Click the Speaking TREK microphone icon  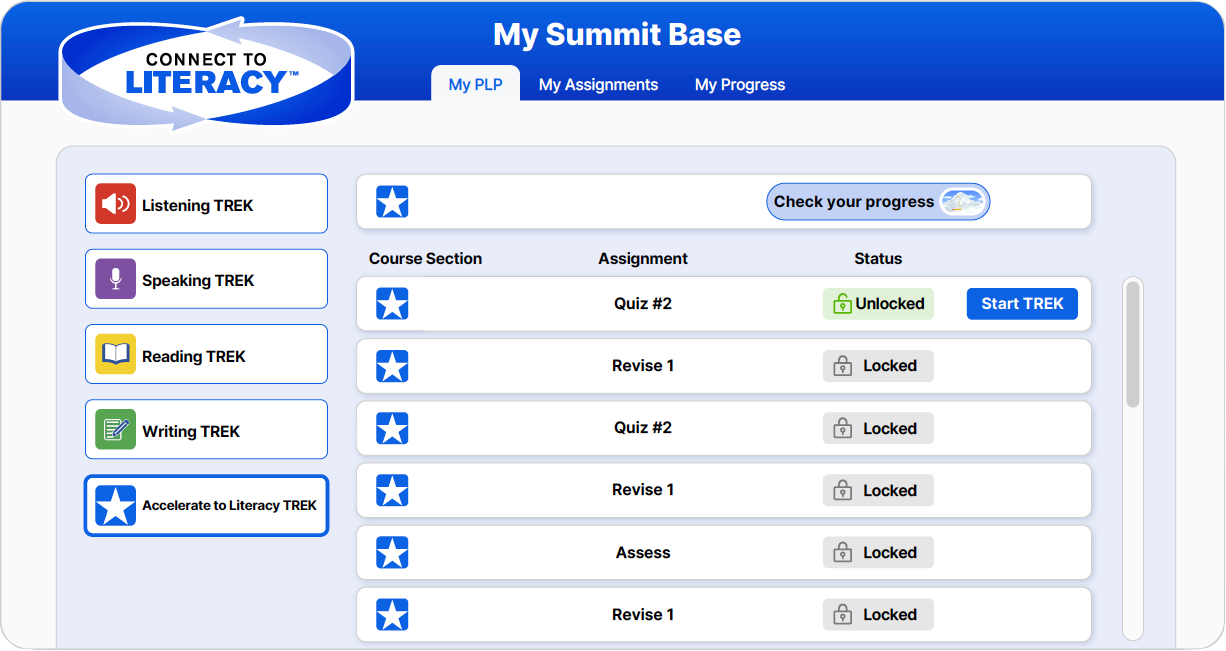coord(115,279)
